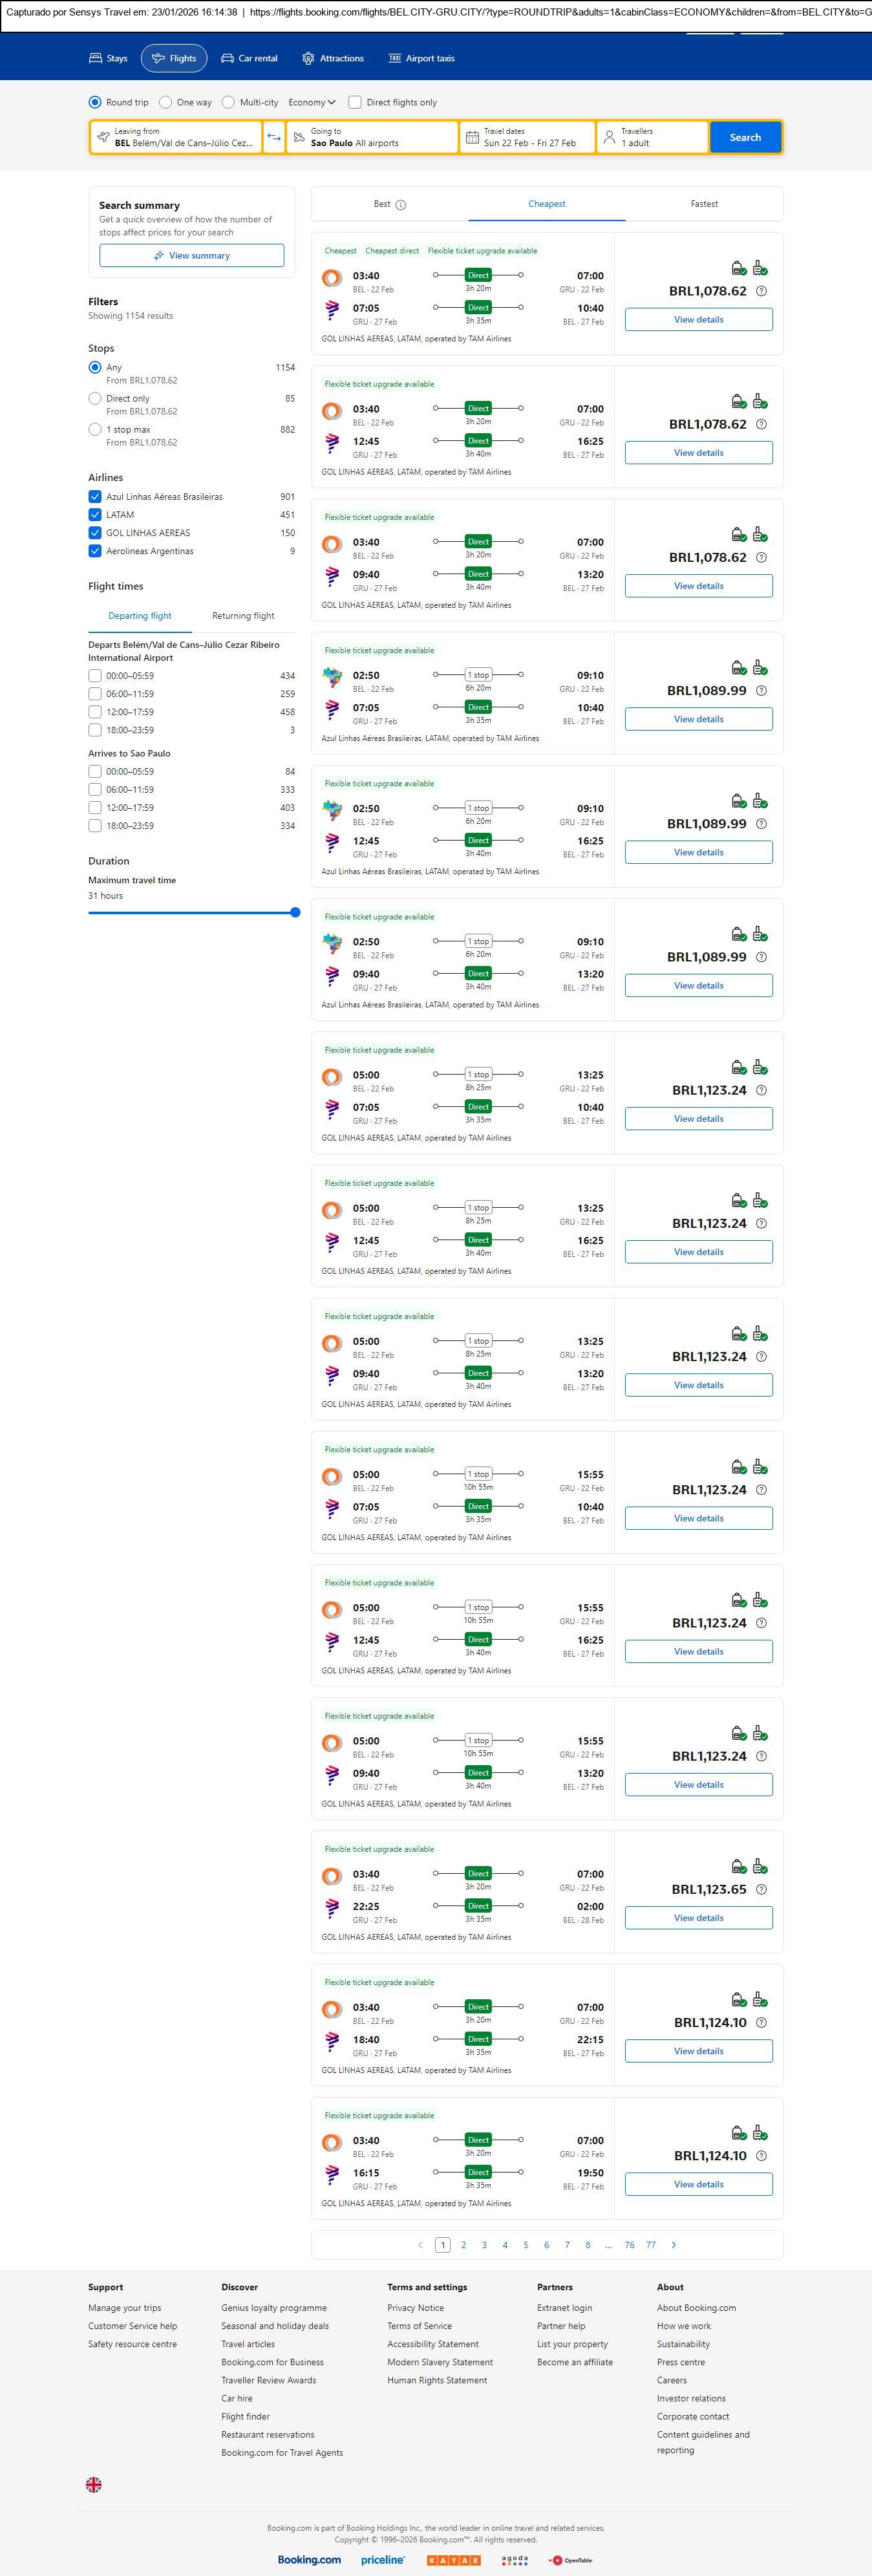Click the Car rental car icon

point(228,59)
